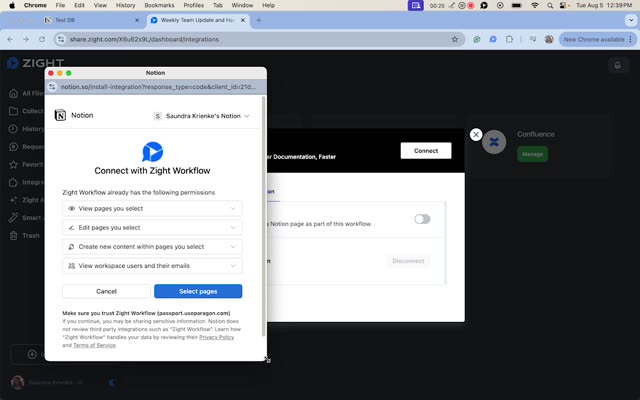Open the Chrome Profiles menu
Image resolution: width=640 pixels, height=400 pixels.
(193, 5)
